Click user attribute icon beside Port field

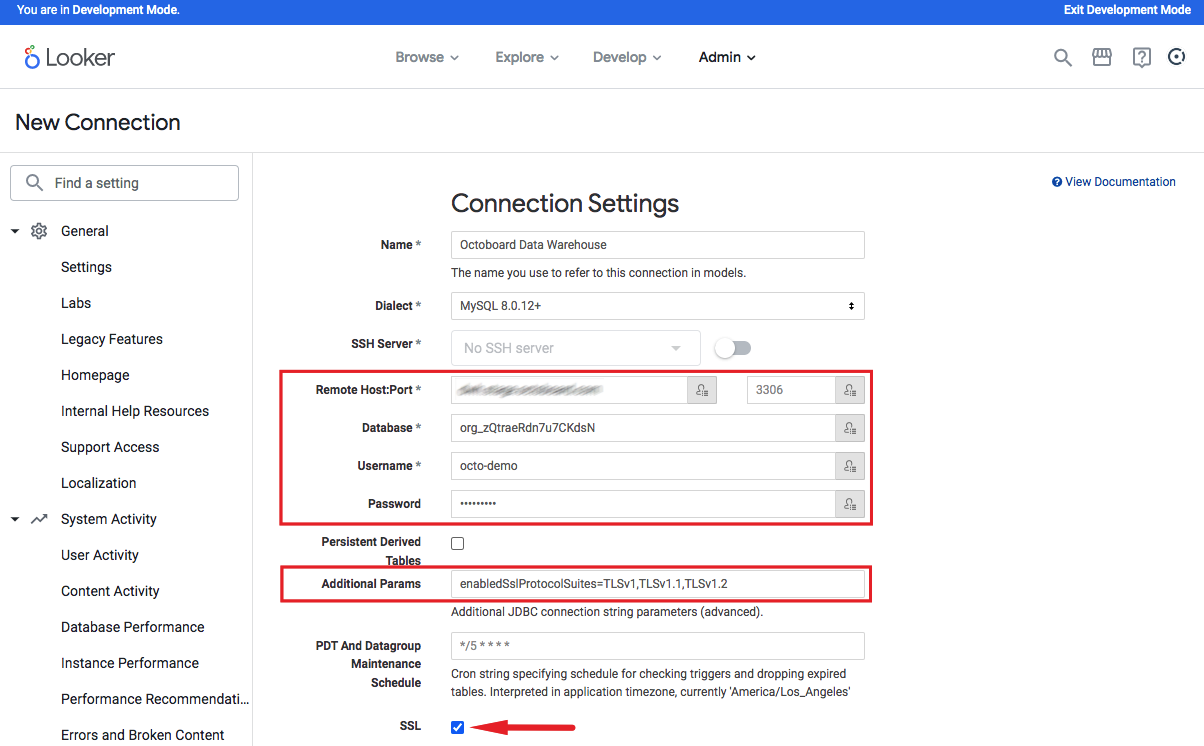click(x=850, y=390)
